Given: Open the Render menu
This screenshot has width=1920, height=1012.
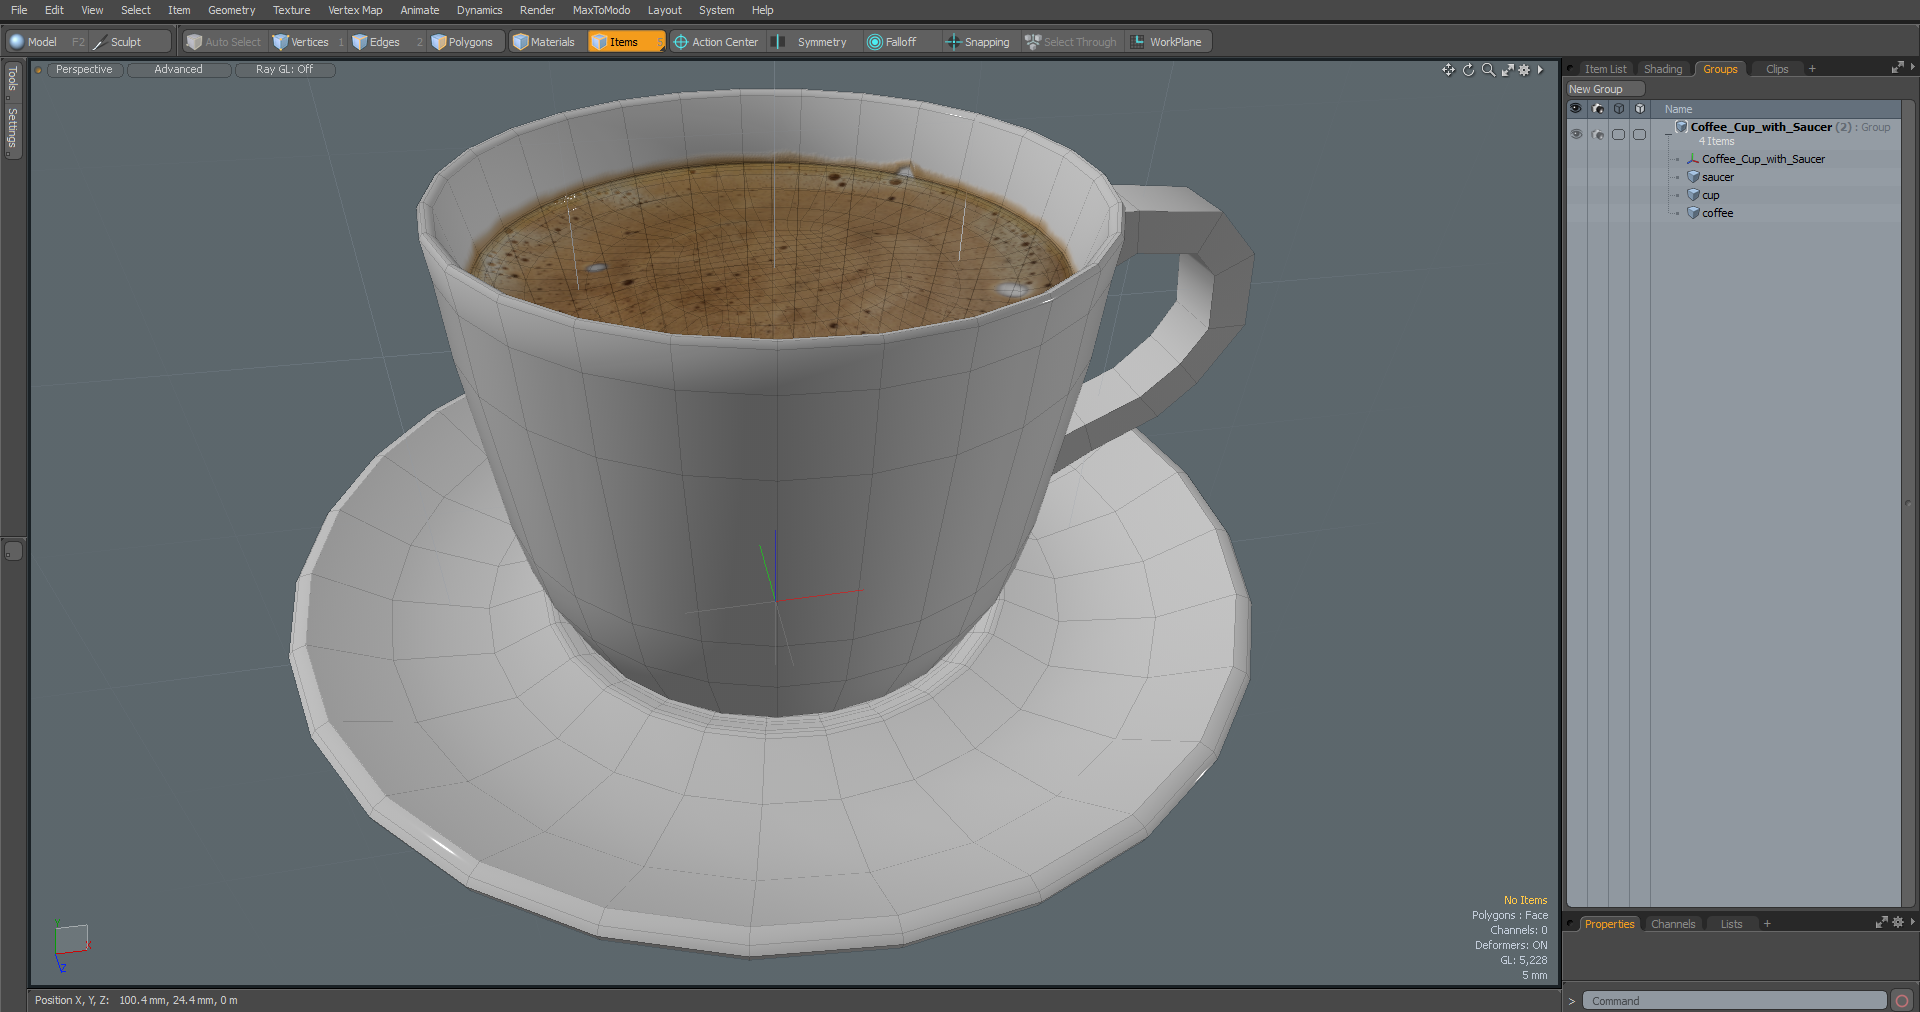Looking at the screenshot, I should click(x=537, y=10).
